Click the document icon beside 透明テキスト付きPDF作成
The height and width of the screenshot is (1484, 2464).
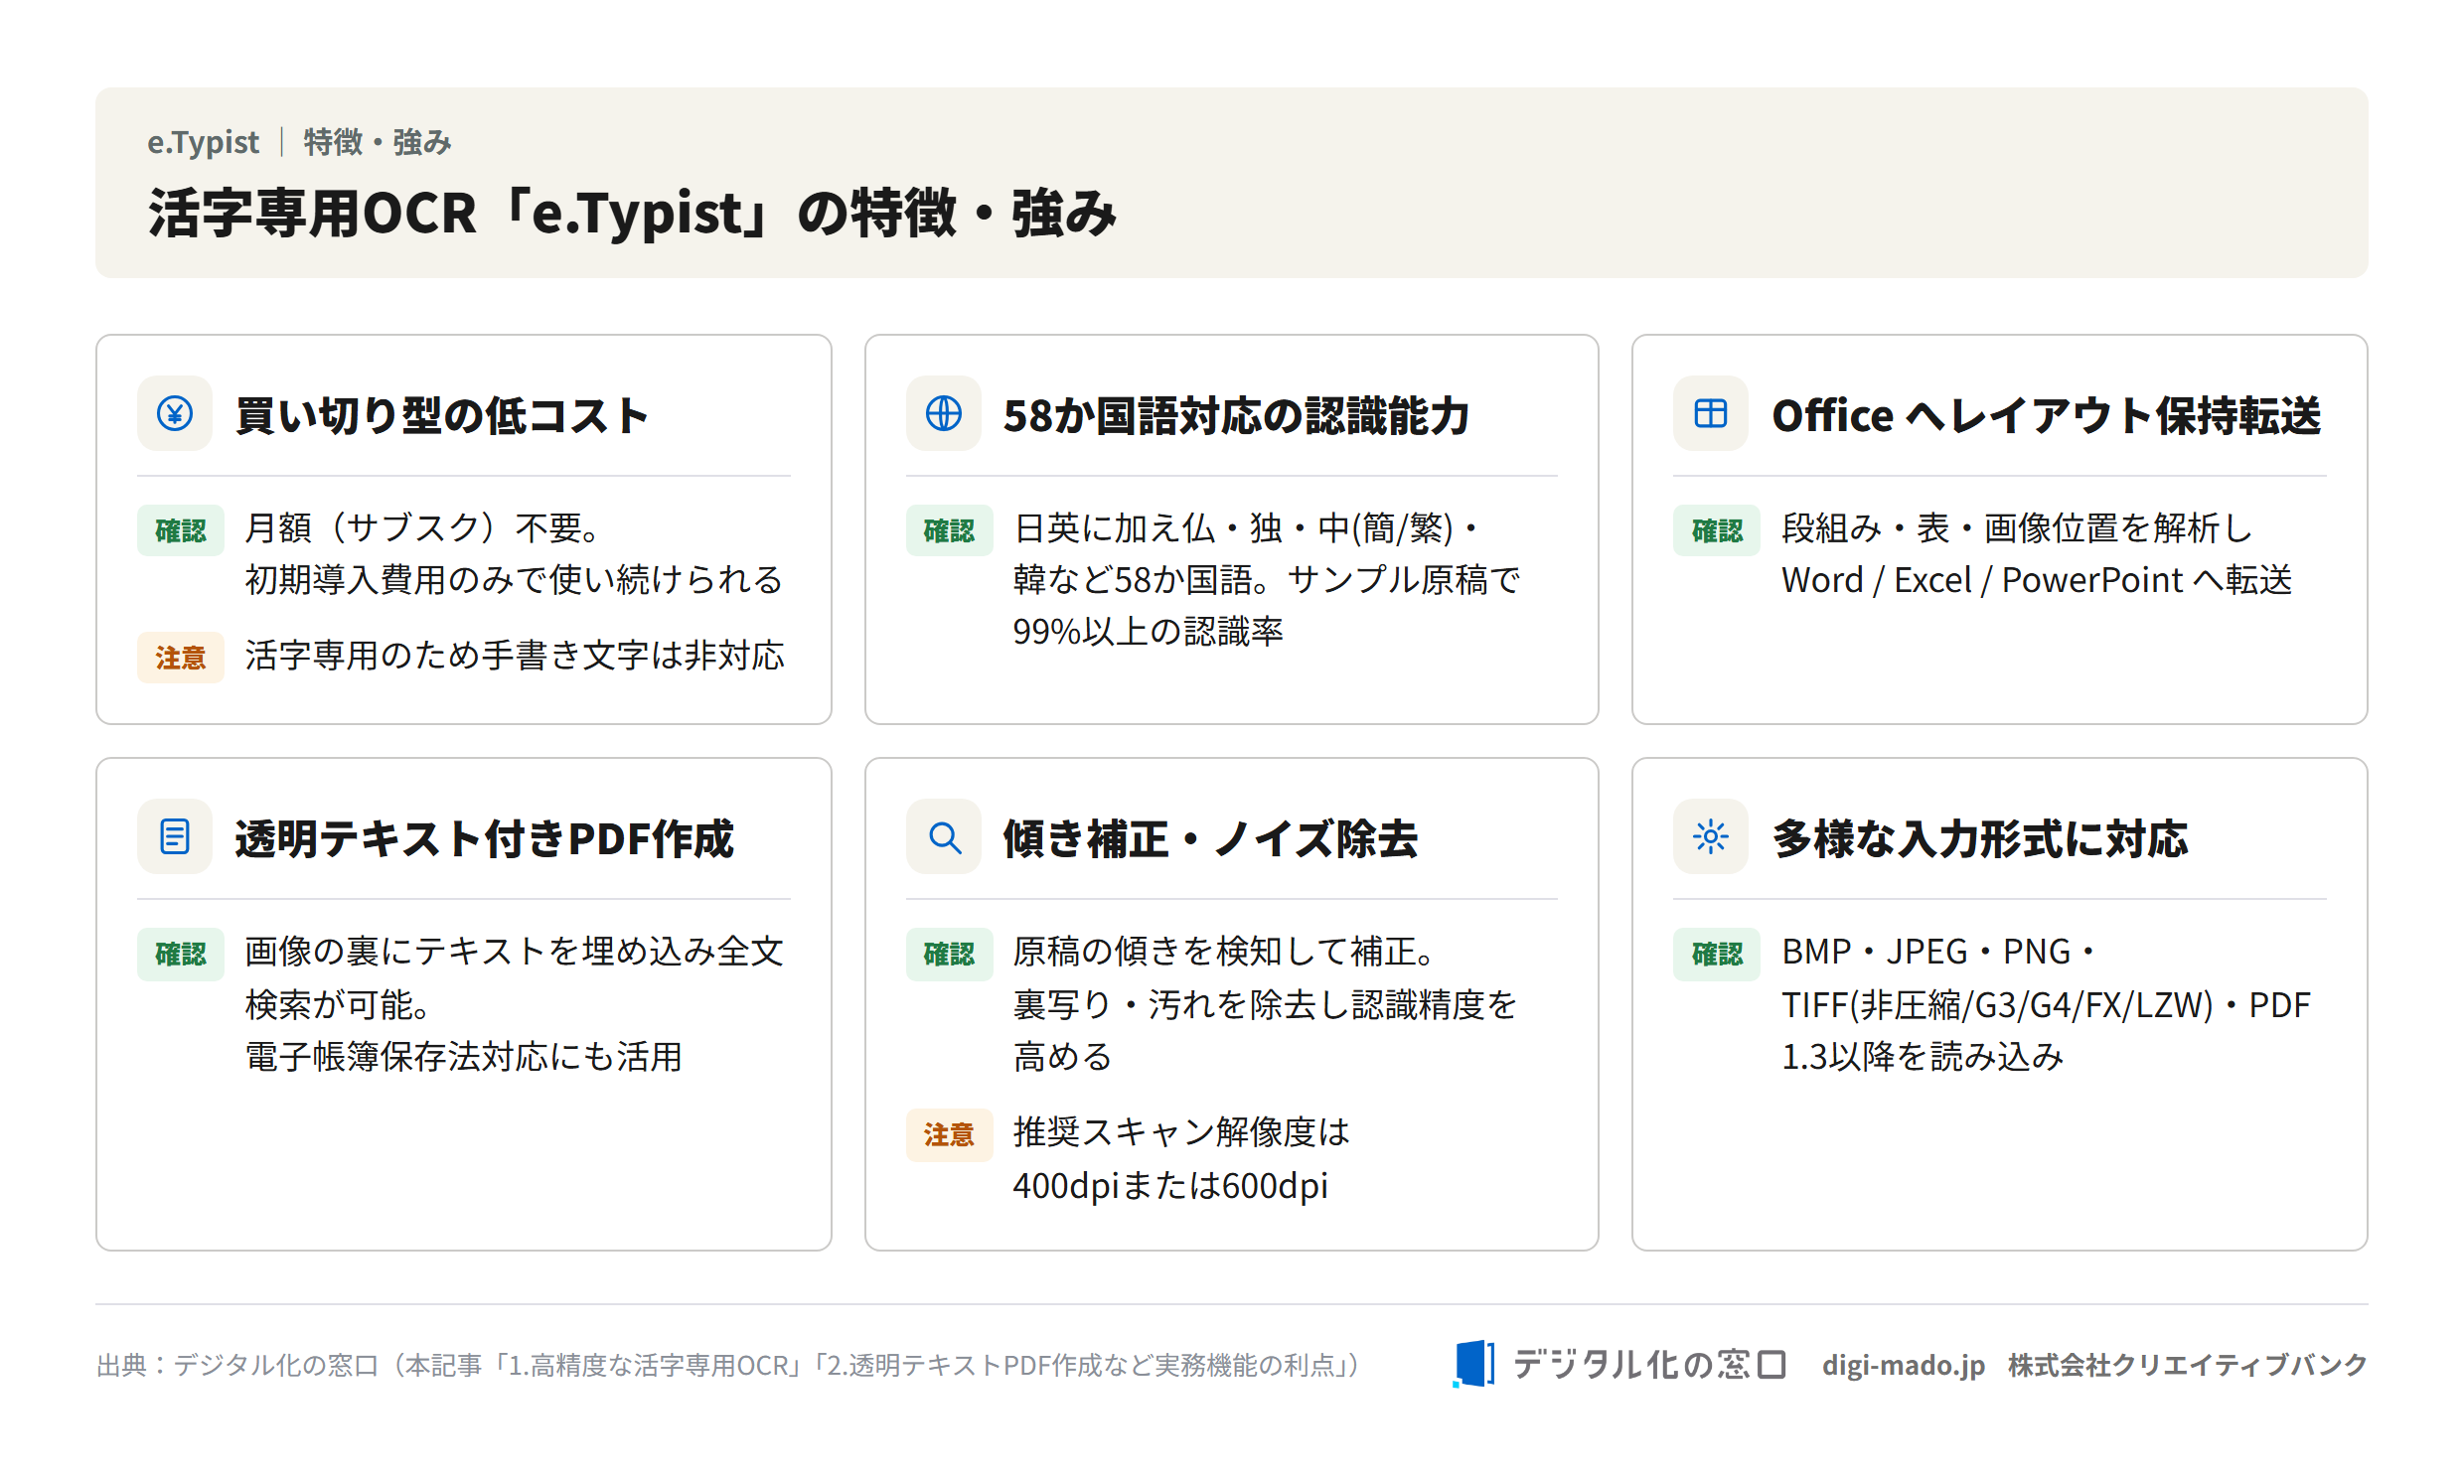point(175,836)
